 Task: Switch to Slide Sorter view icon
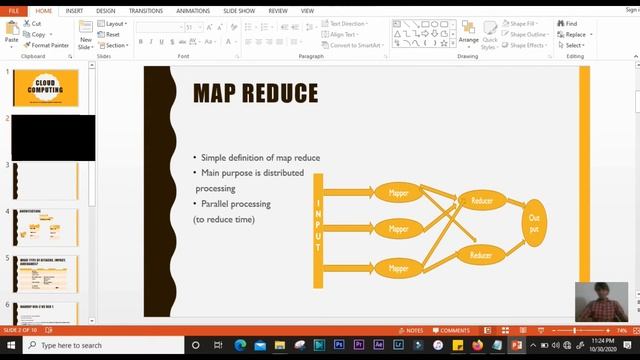tap(505, 331)
